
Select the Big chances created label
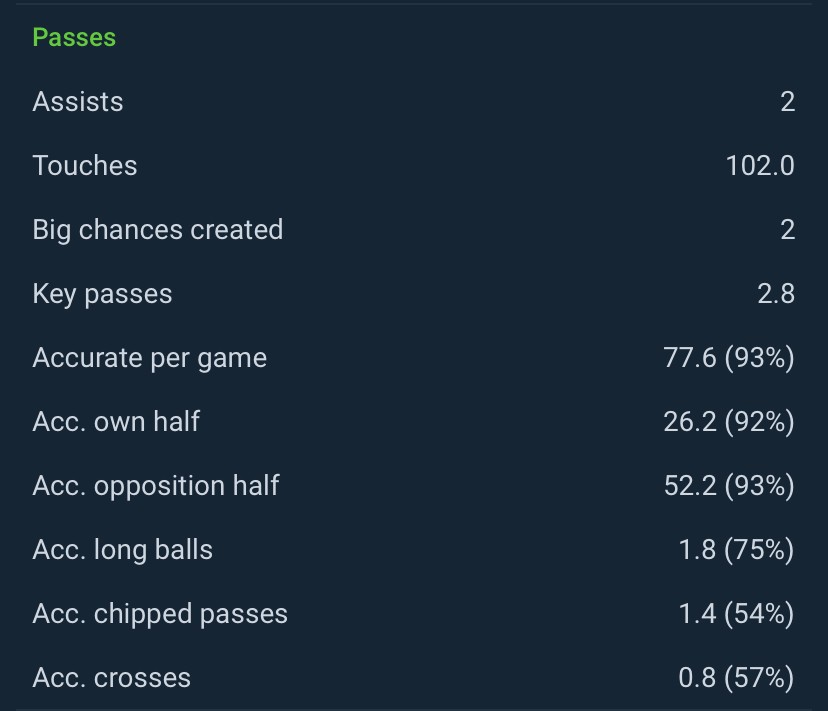click(x=158, y=230)
